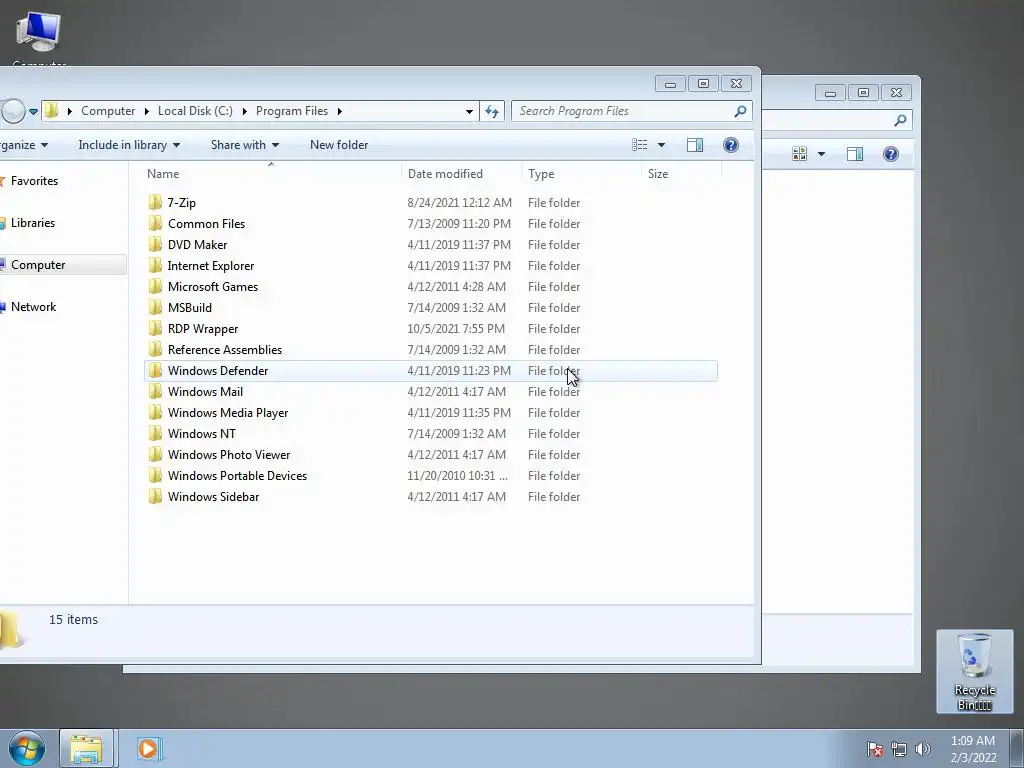
Task: Select the Windows Photo Viewer folder name
Action: (x=229, y=454)
